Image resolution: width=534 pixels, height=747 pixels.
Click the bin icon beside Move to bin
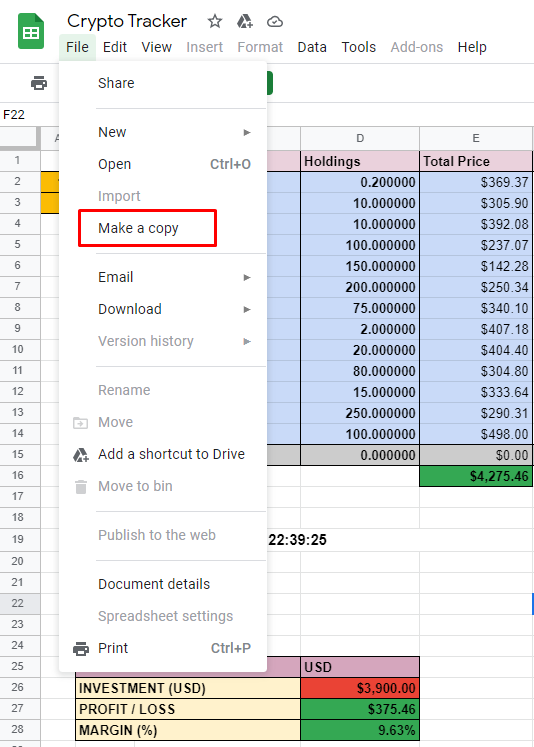point(81,487)
